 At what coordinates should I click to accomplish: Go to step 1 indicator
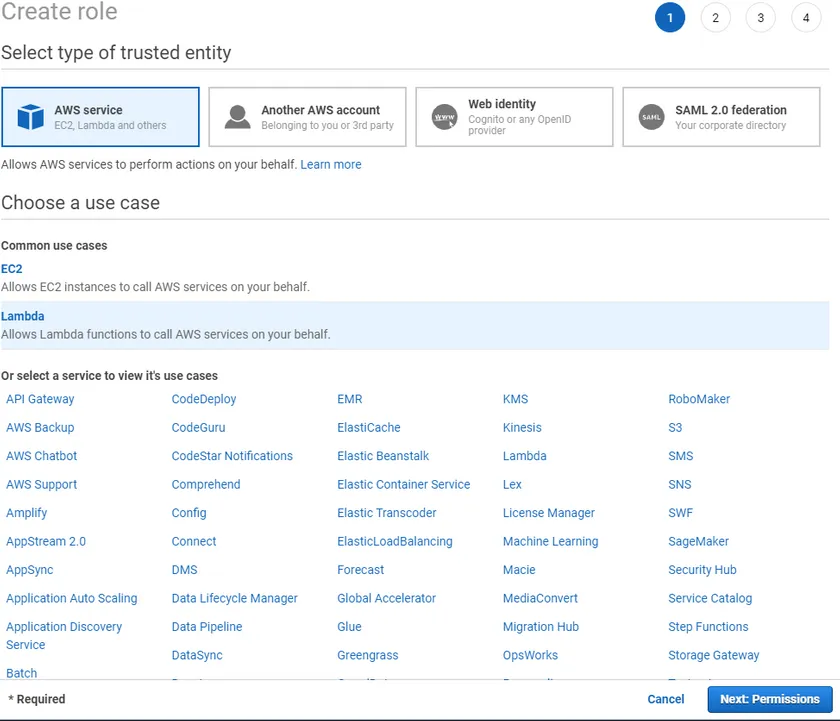coord(670,18)
